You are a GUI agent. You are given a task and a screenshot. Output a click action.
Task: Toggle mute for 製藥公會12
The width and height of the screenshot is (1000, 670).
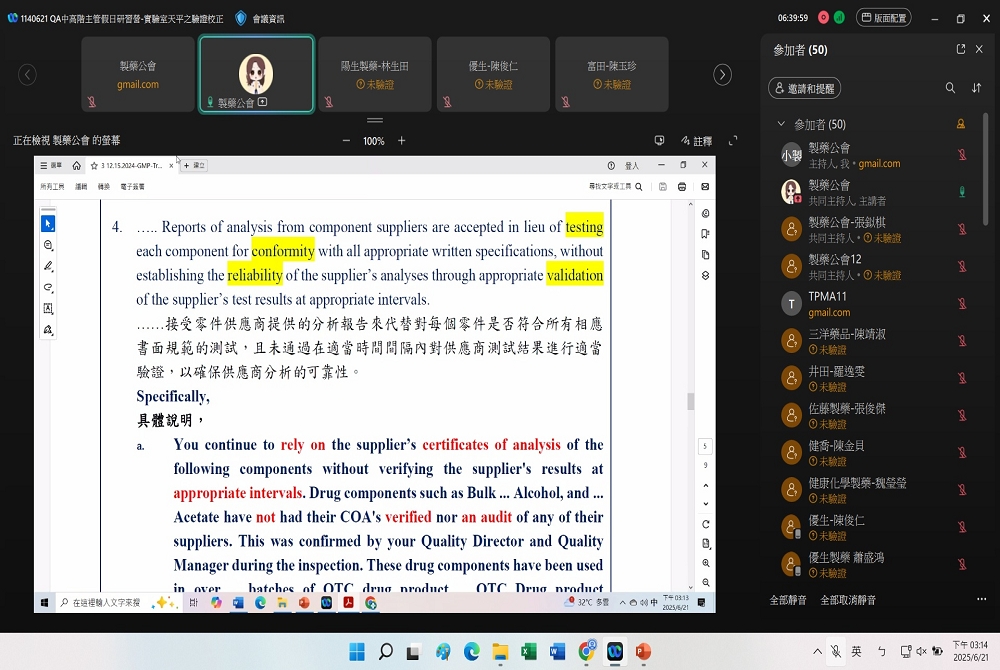(962, 266)
